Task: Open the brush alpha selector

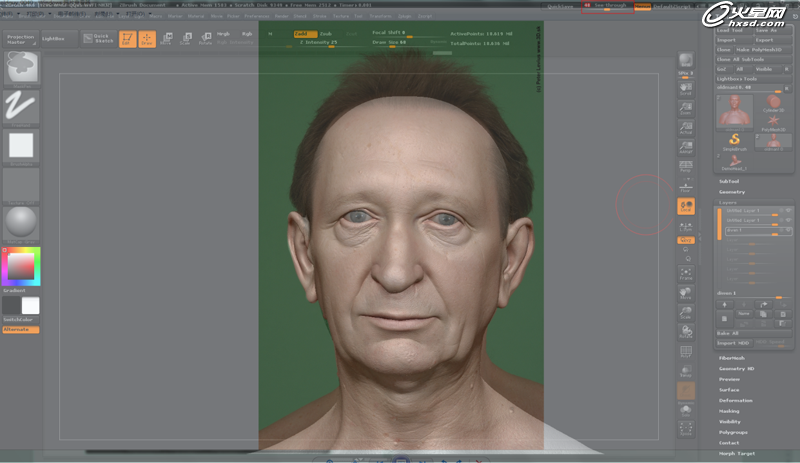Action: tap(21, 146)
